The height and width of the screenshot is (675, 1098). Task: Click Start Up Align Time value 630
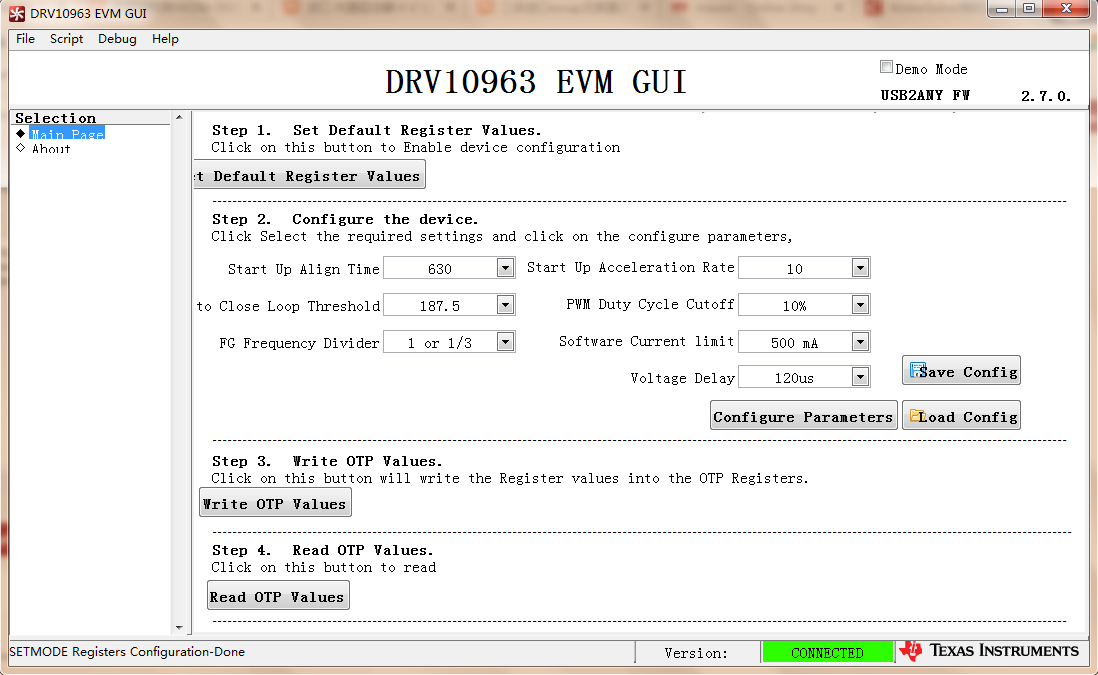point(440,268)
